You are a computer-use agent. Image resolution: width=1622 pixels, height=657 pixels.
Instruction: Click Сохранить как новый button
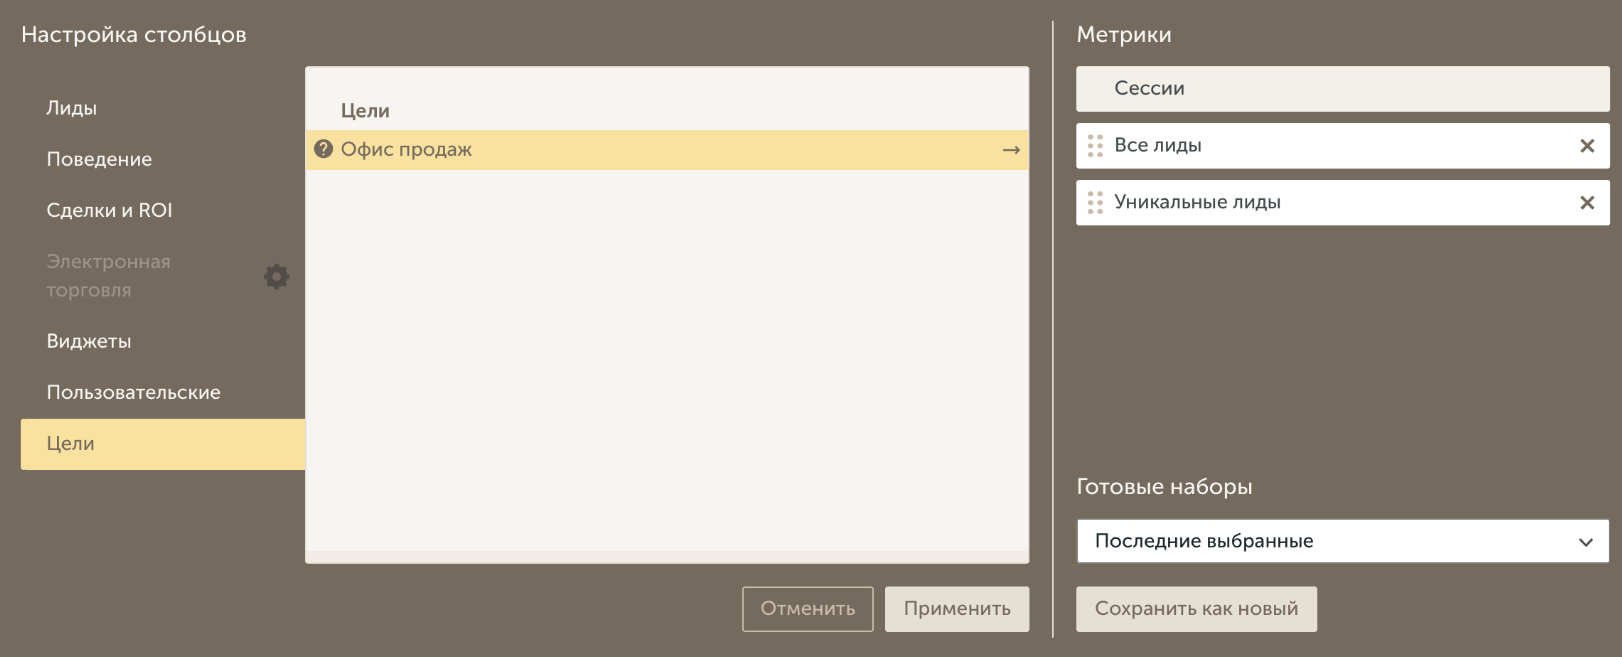pos(1196,609)
